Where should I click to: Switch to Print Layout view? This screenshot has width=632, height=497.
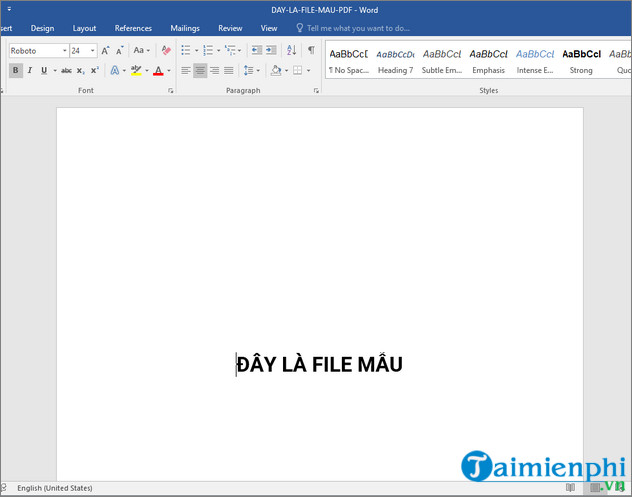[x=595, y=488]
